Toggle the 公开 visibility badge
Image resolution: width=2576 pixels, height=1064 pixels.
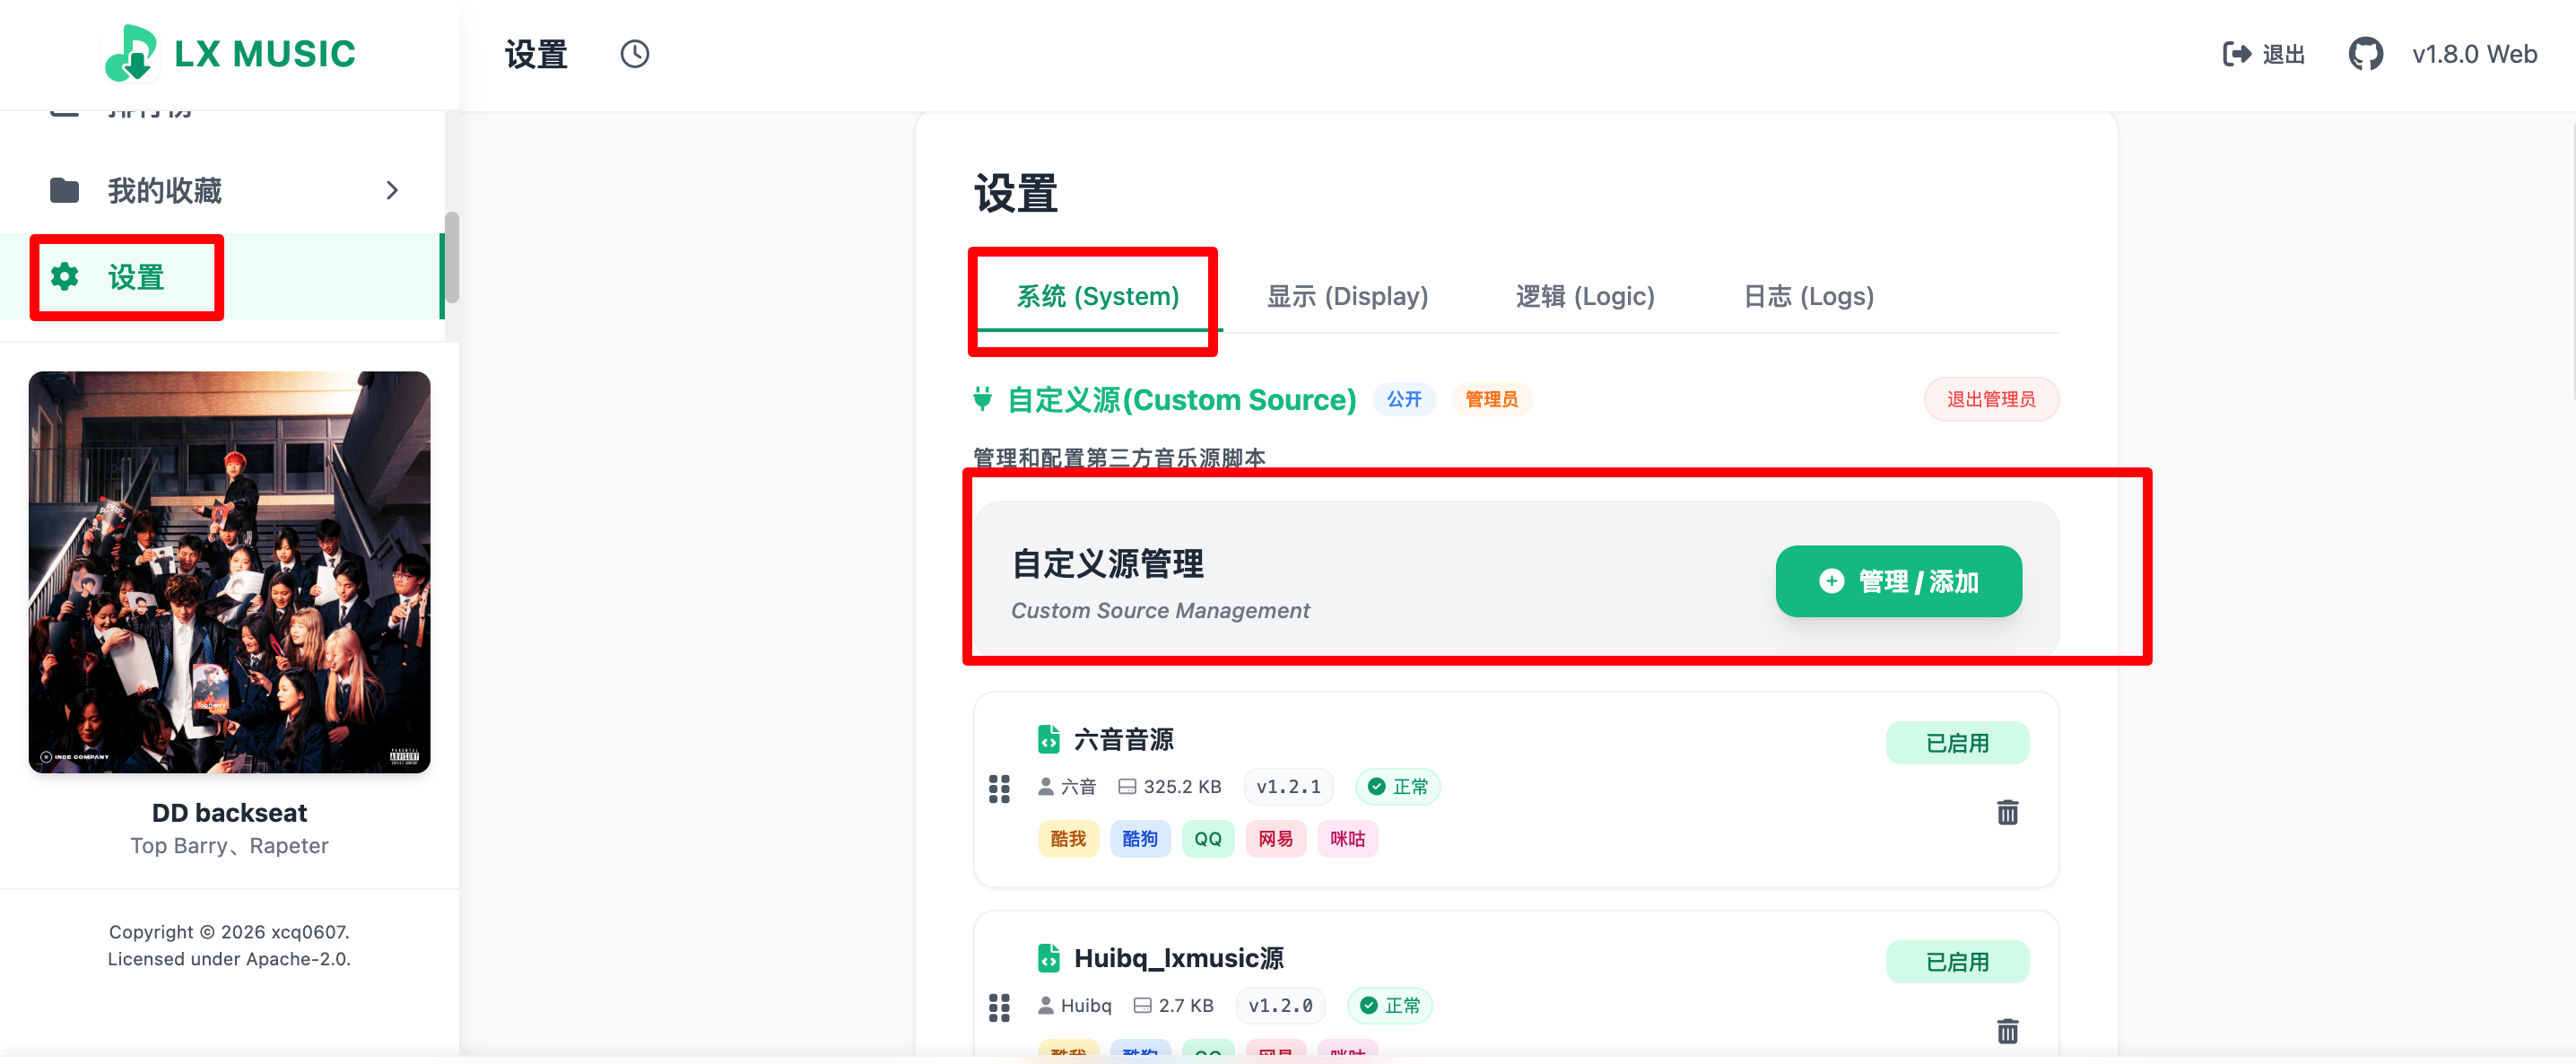1403,399
